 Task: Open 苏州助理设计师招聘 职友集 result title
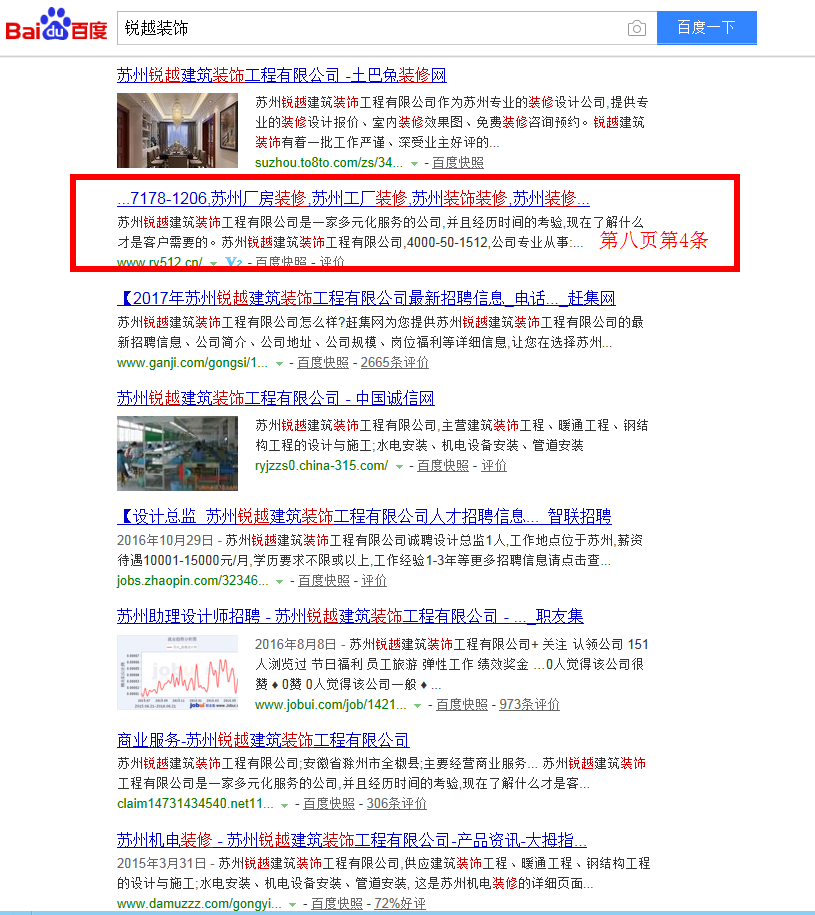(x=350, y=616)
